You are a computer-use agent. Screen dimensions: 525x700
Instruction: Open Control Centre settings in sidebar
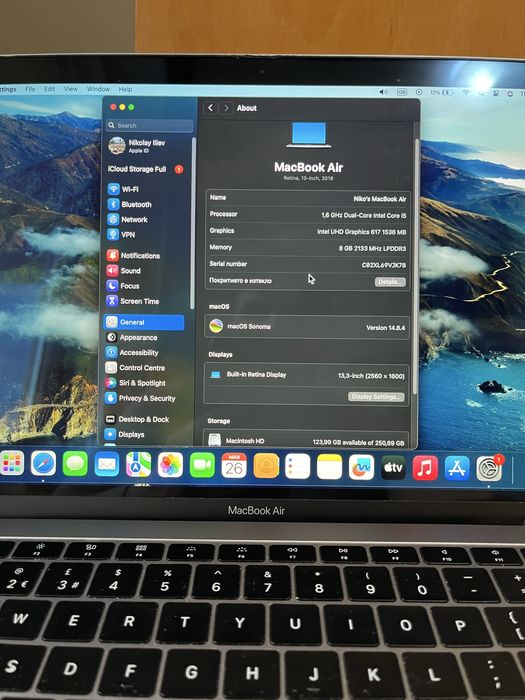[x=135, y=368]
